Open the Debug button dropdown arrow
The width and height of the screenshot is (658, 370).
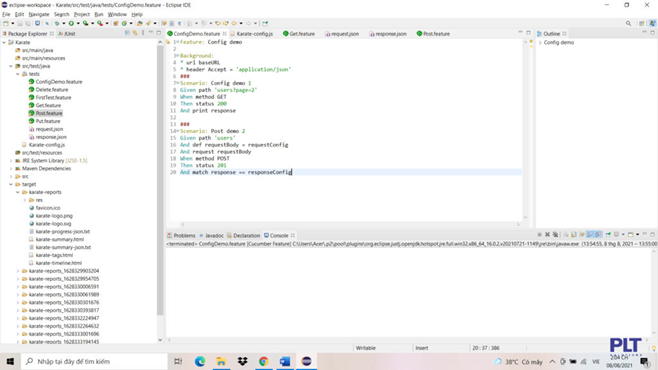pyautogui.click(x=63, y=23)
